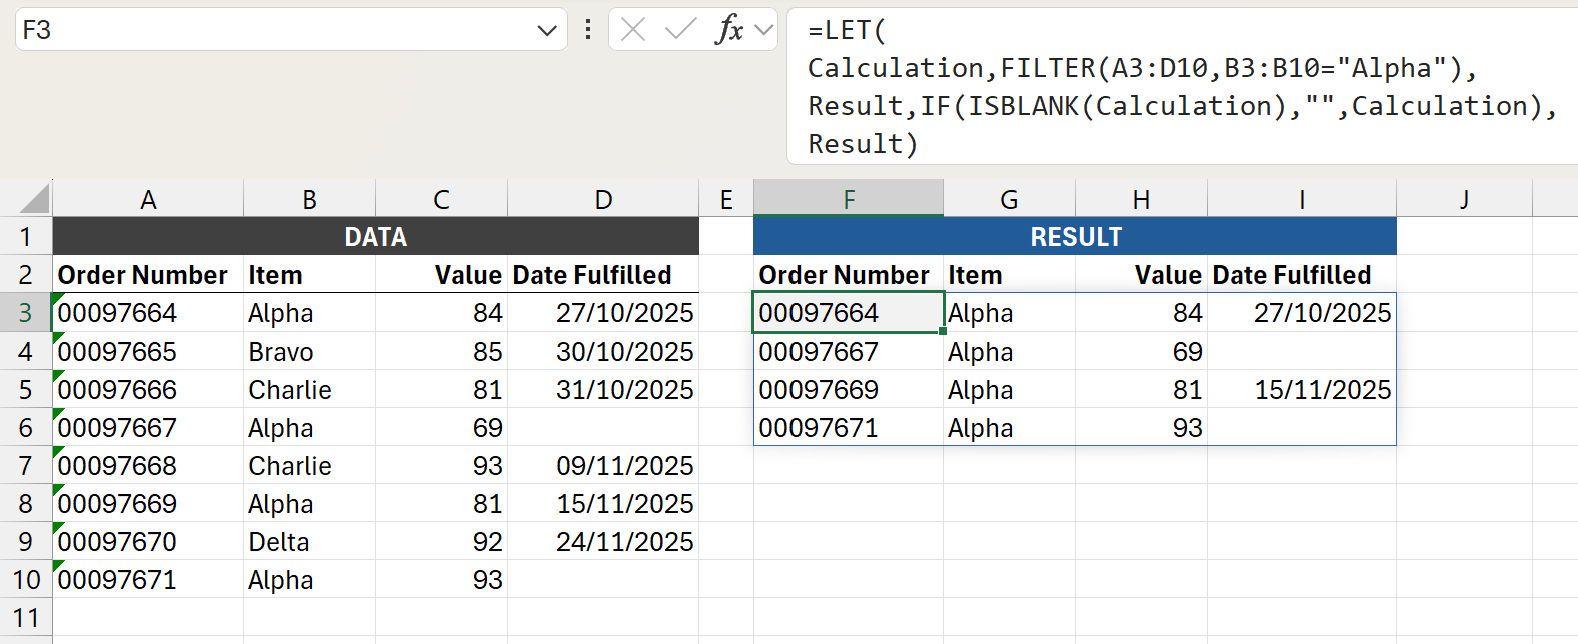Click empty cell D6 in Date Fulfilled
Screen dimensions: 1578x644
[x=603, y=427]
